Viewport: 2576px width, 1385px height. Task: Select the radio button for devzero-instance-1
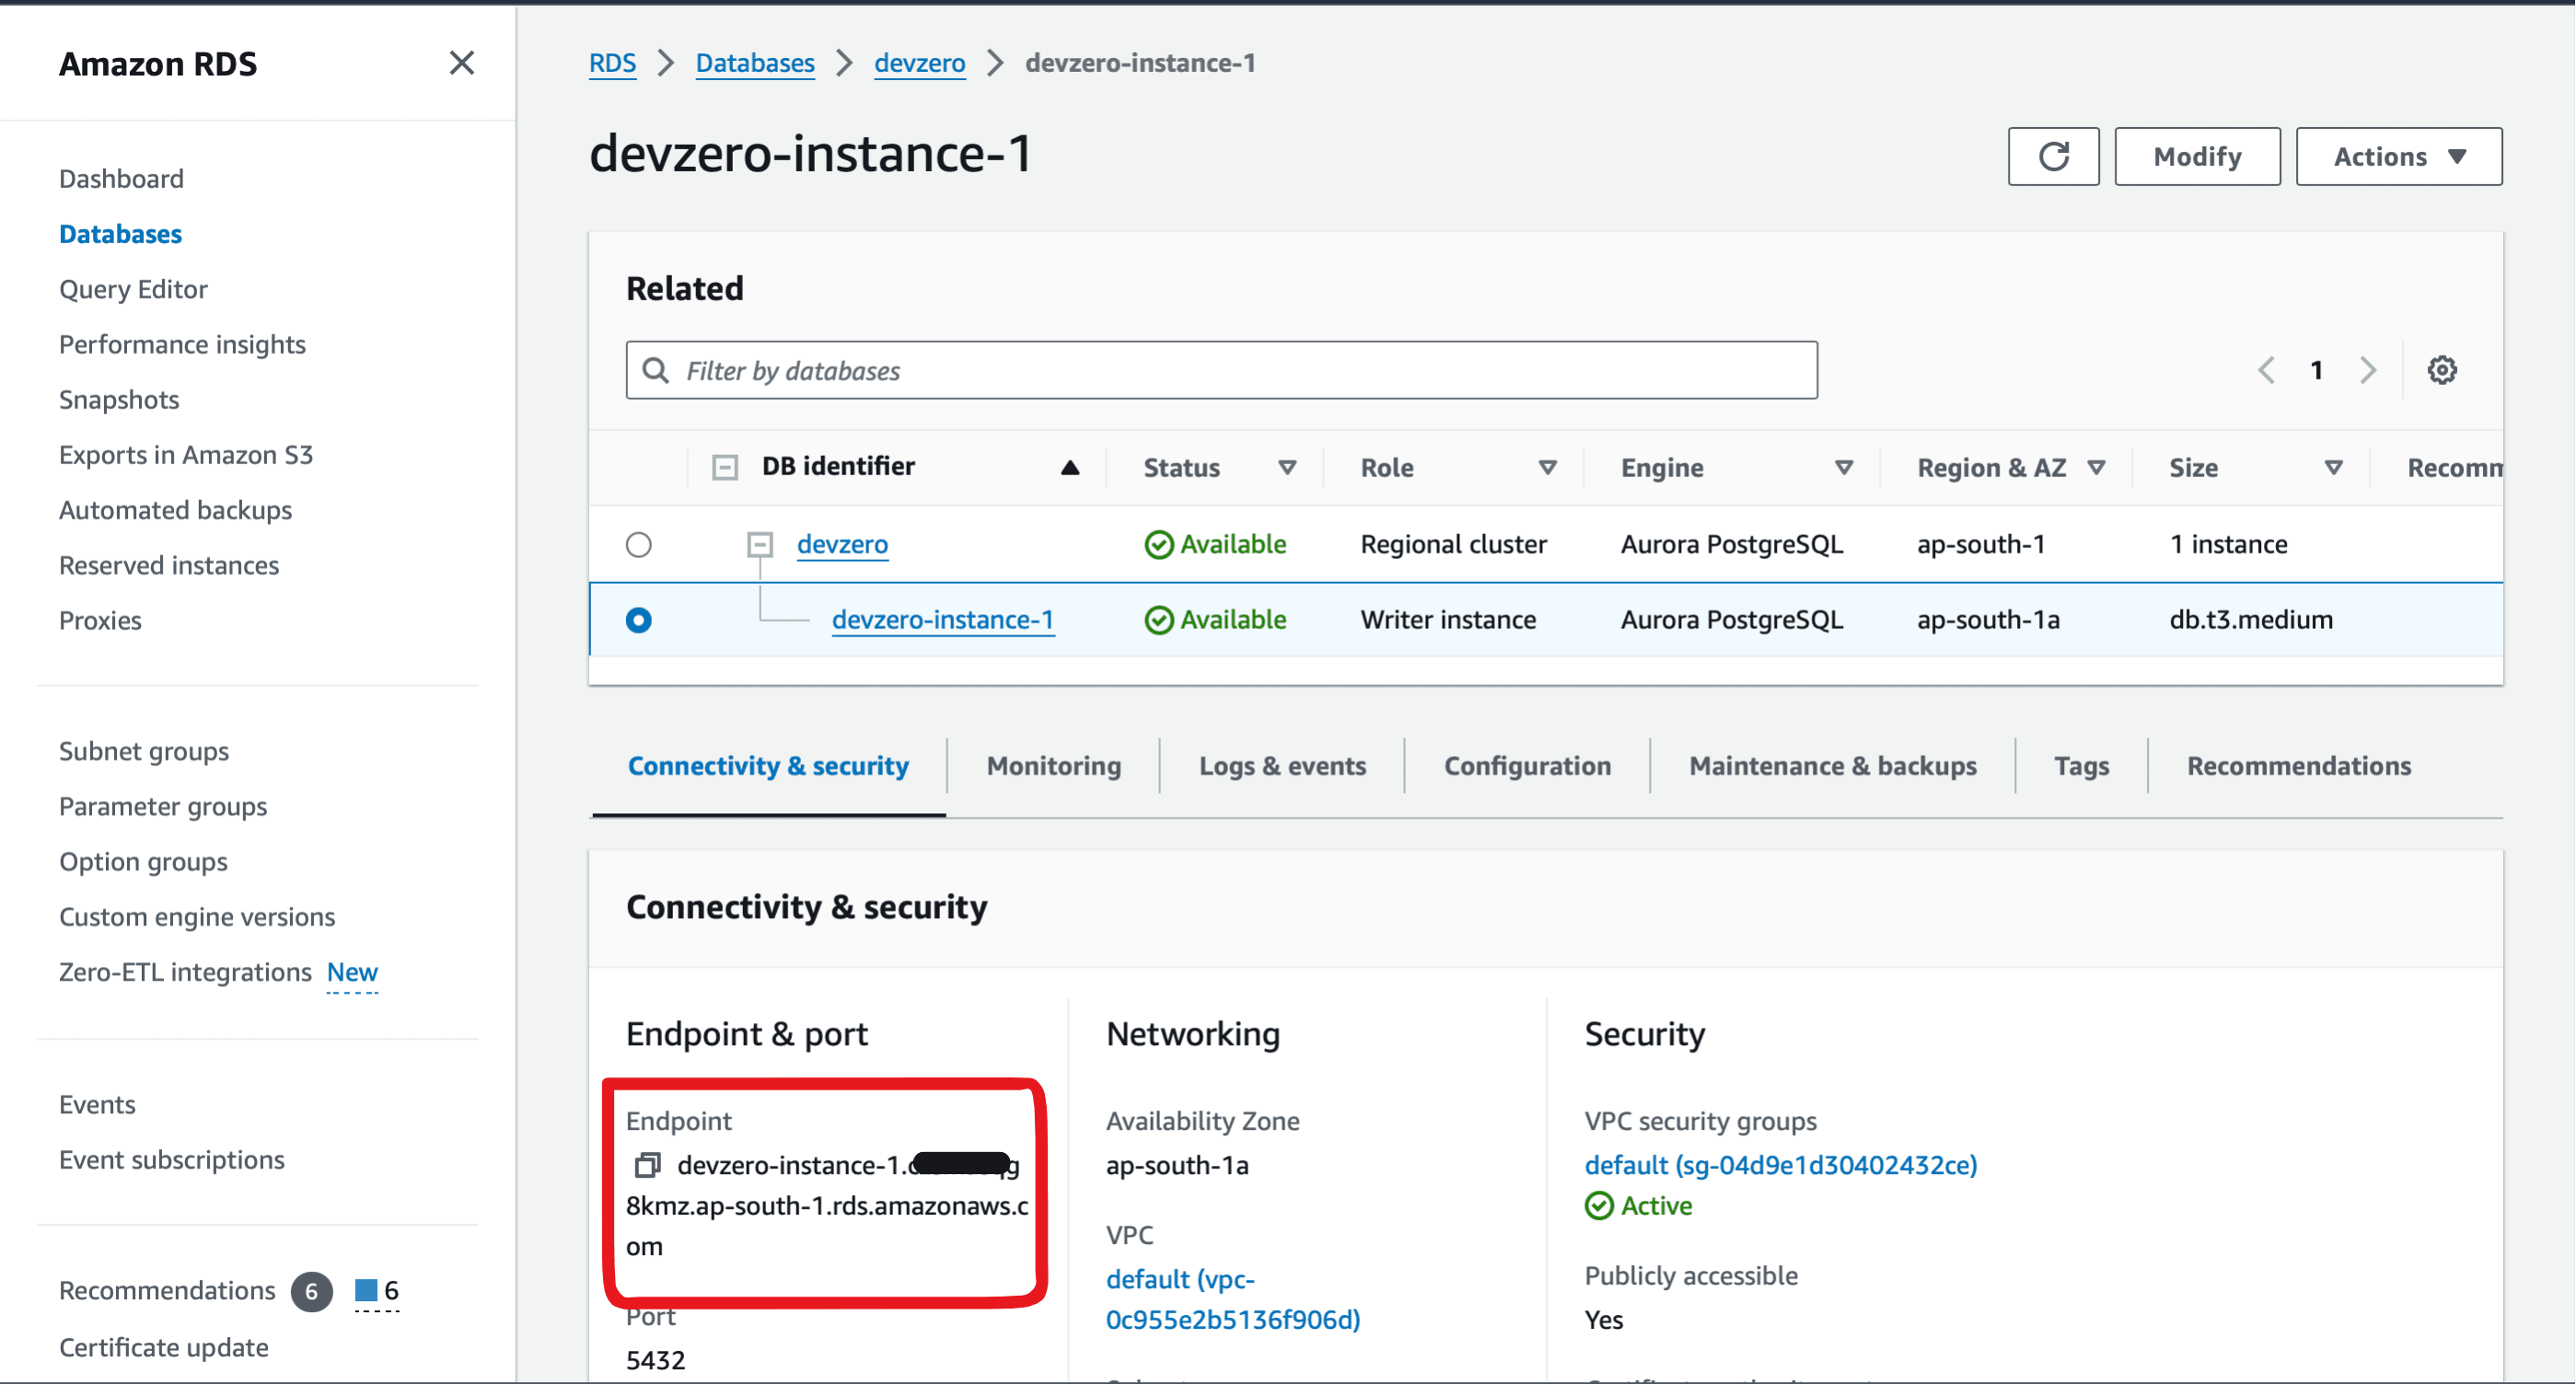click(639, 619)
